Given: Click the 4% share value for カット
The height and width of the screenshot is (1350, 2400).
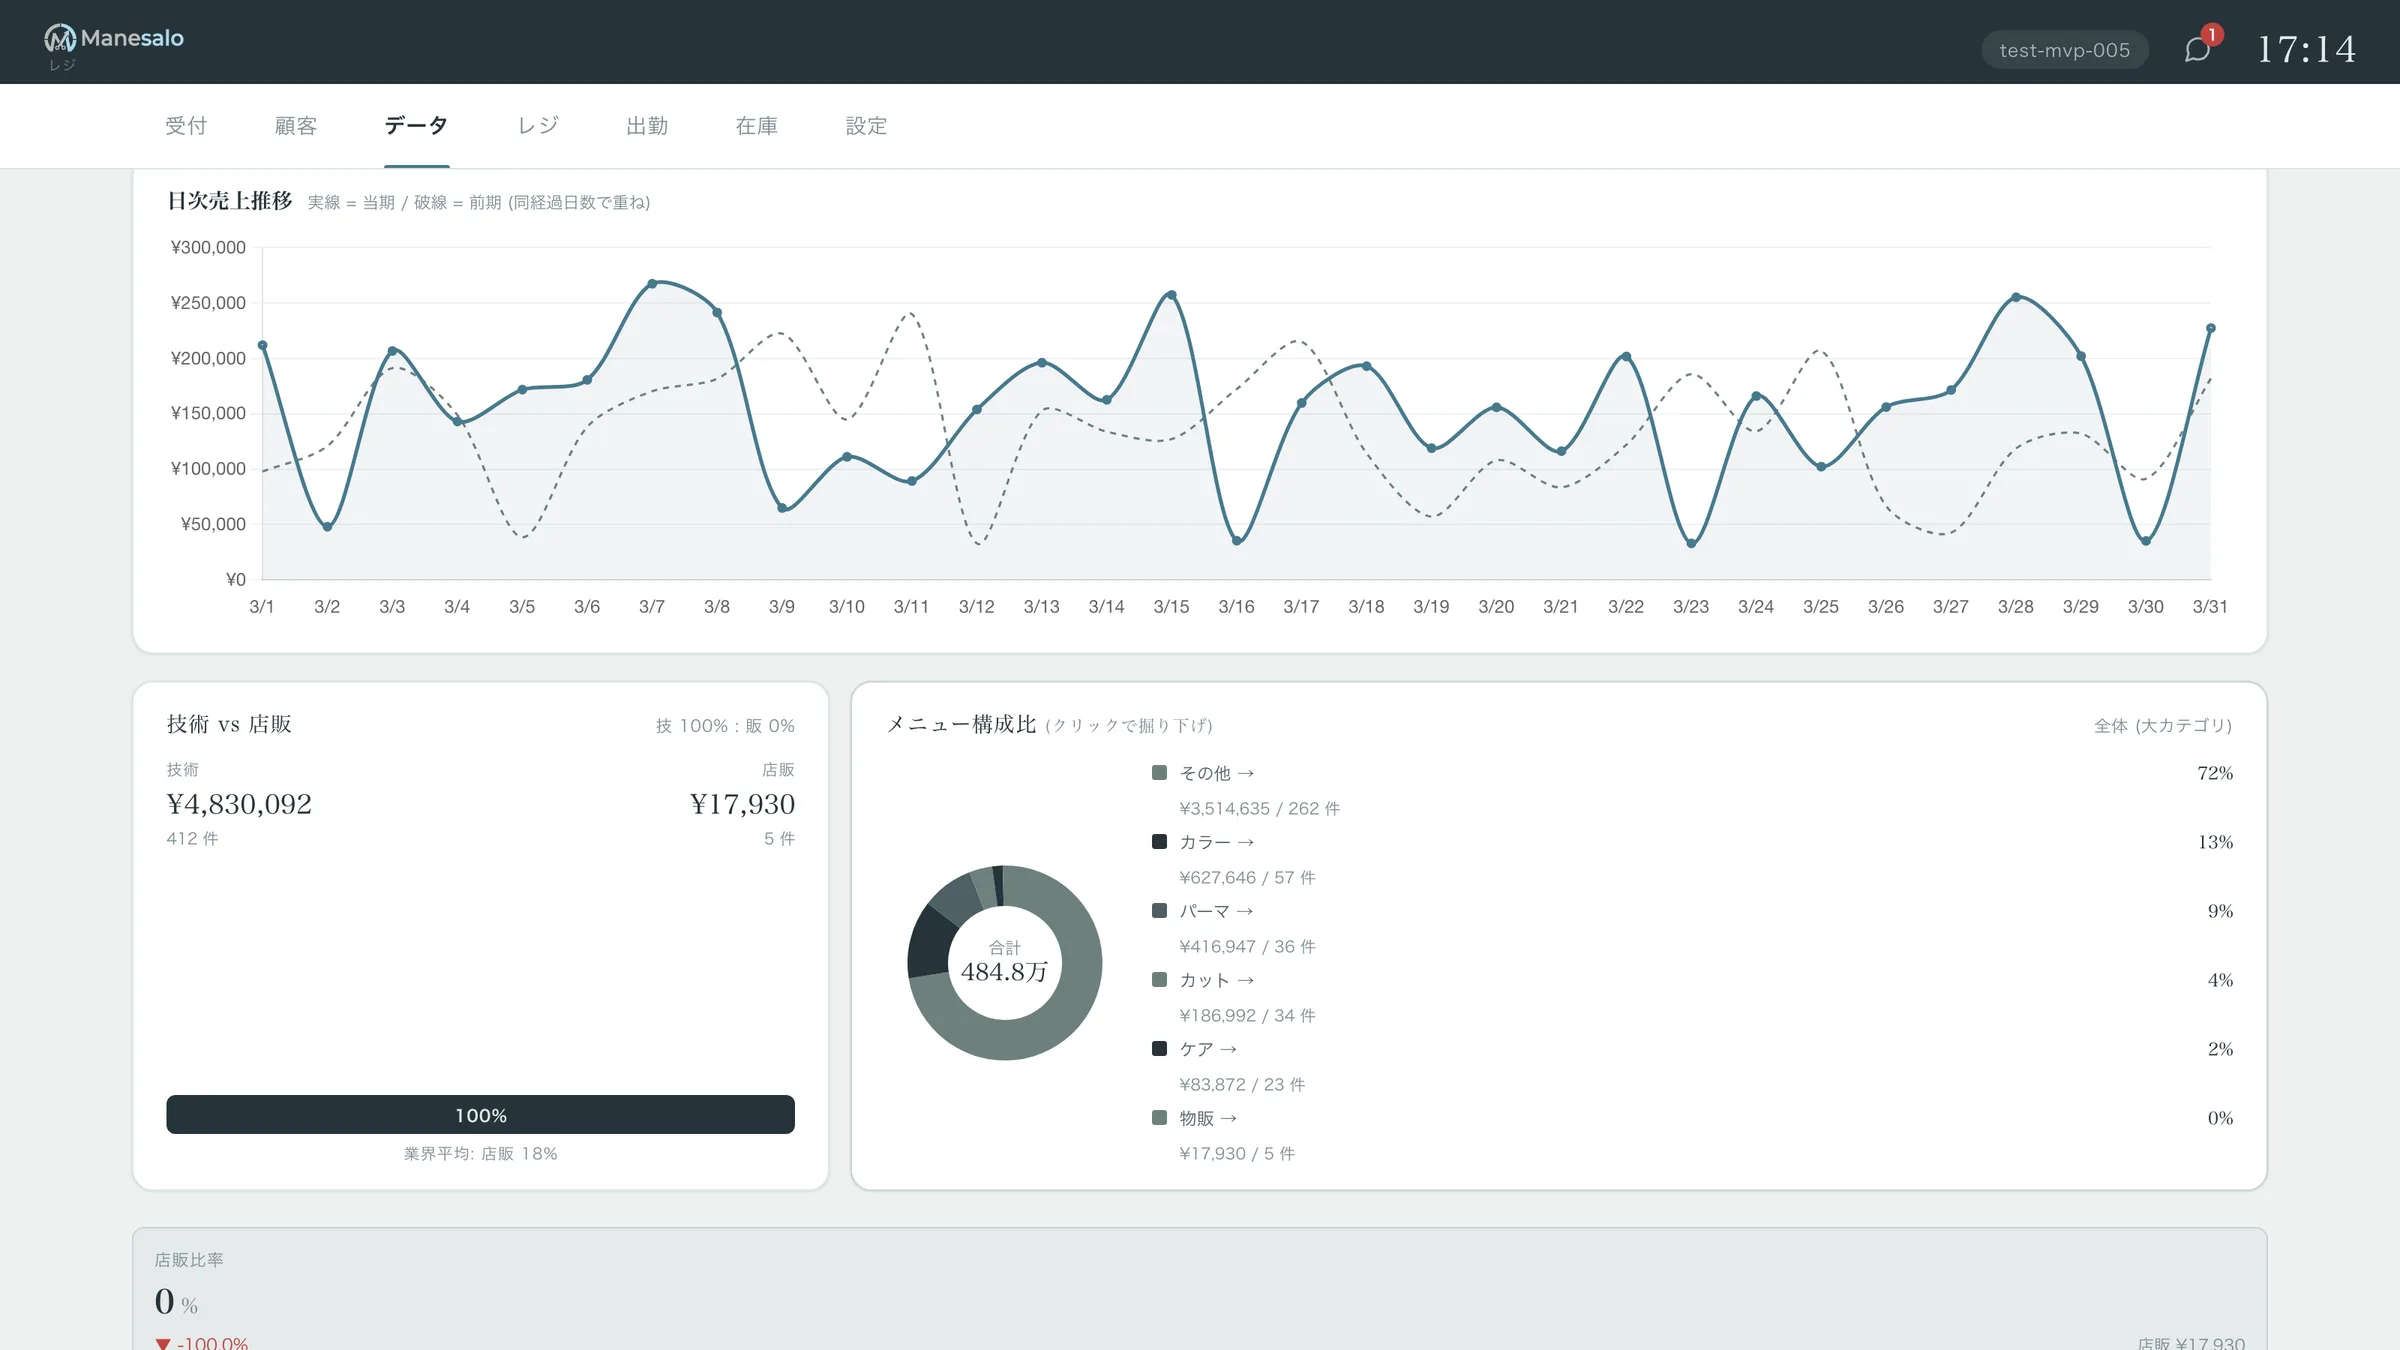Looking at the screenshot, I should [2220, 980].
